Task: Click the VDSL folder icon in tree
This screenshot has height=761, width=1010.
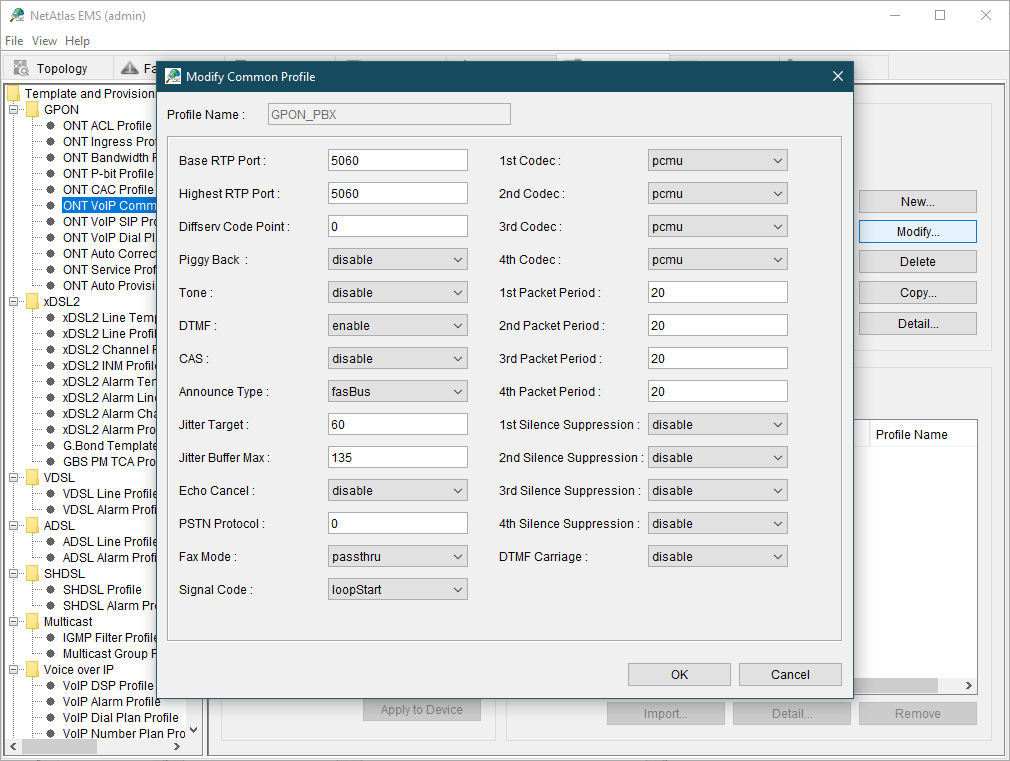Action: click(x=32, y=477)
